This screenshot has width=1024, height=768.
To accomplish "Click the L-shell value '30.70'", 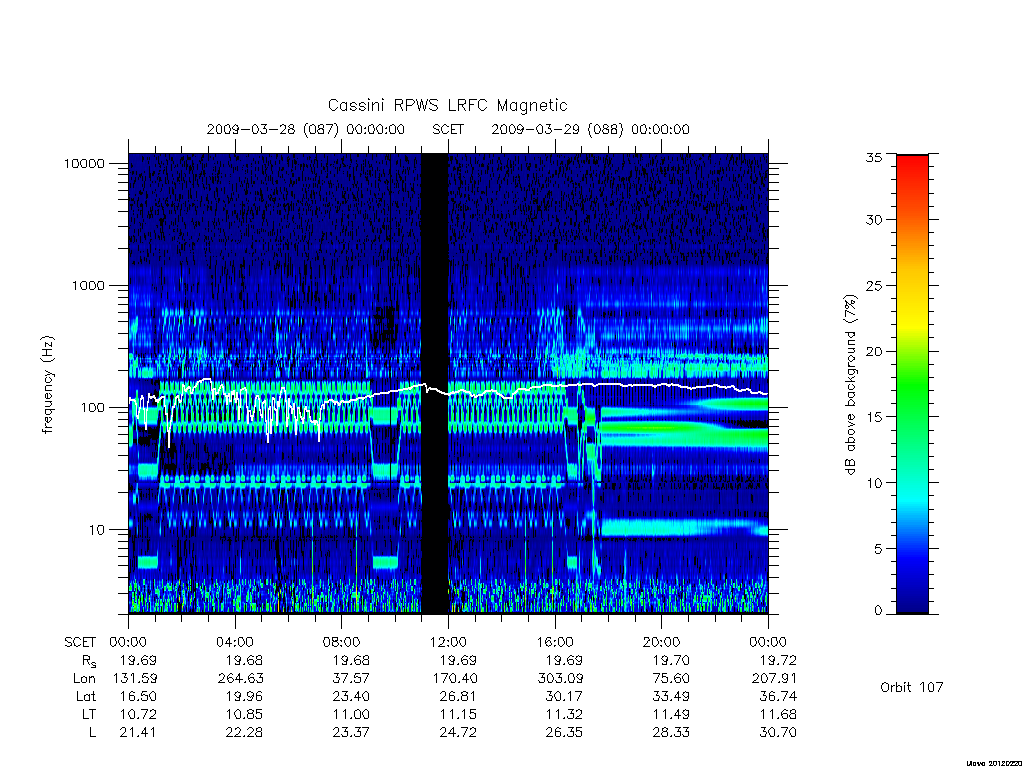I will 778,733.
